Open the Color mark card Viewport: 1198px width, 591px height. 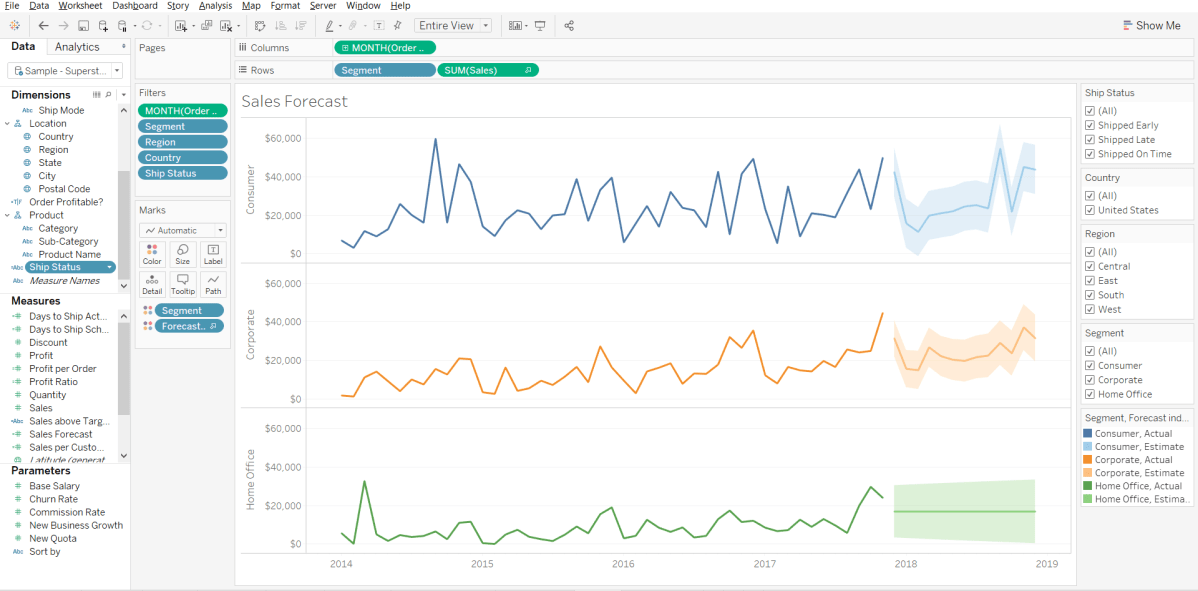coord(152,254)
